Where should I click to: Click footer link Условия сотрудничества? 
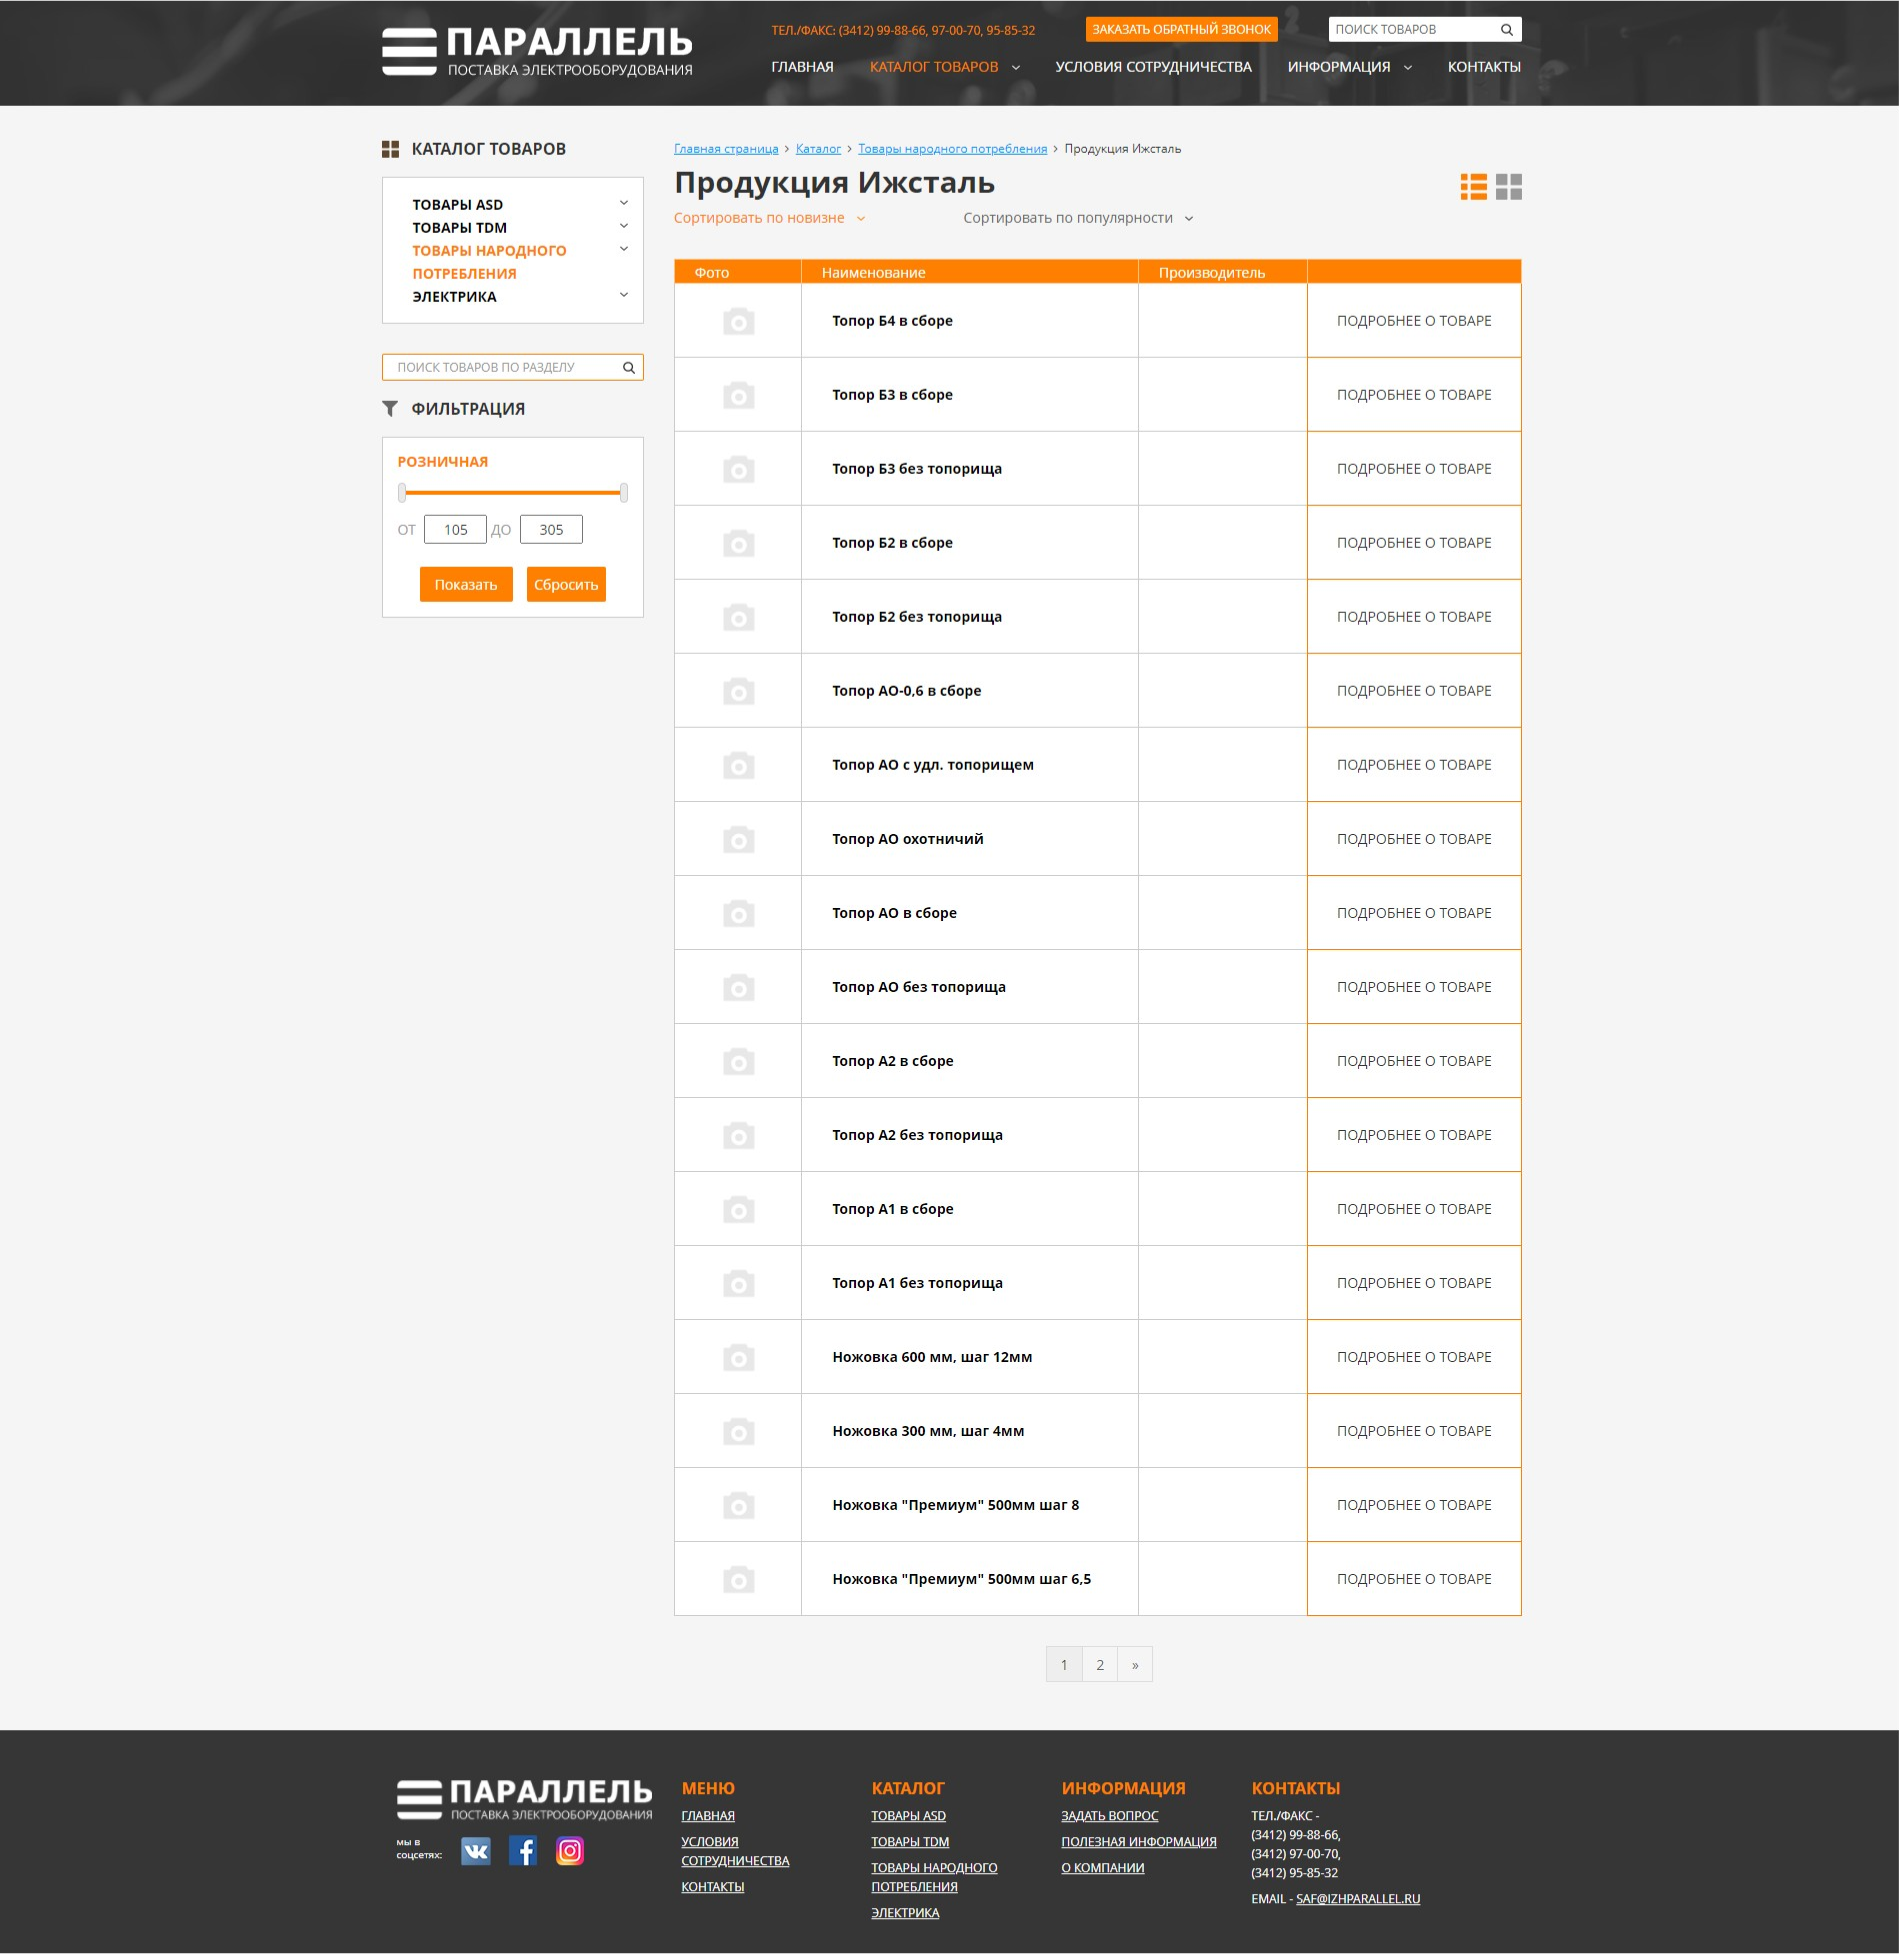click(735, 1851)
